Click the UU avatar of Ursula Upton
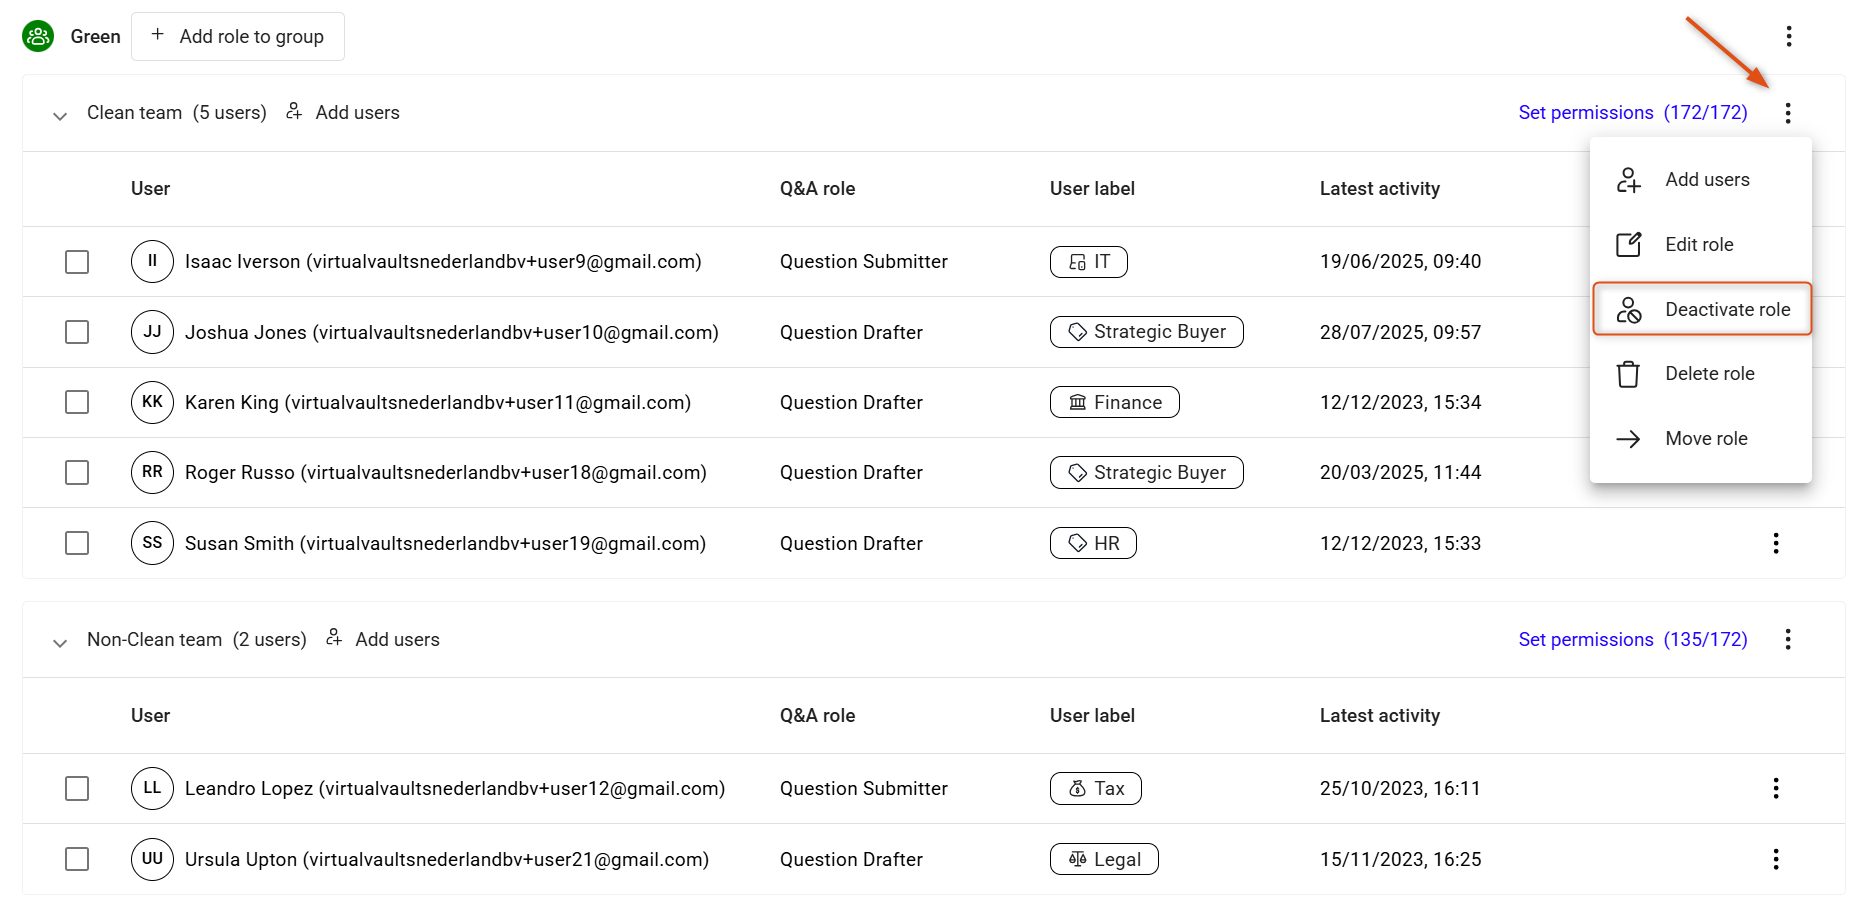Viewport: 1852px width, 907px height. click(x=152, y=859)
